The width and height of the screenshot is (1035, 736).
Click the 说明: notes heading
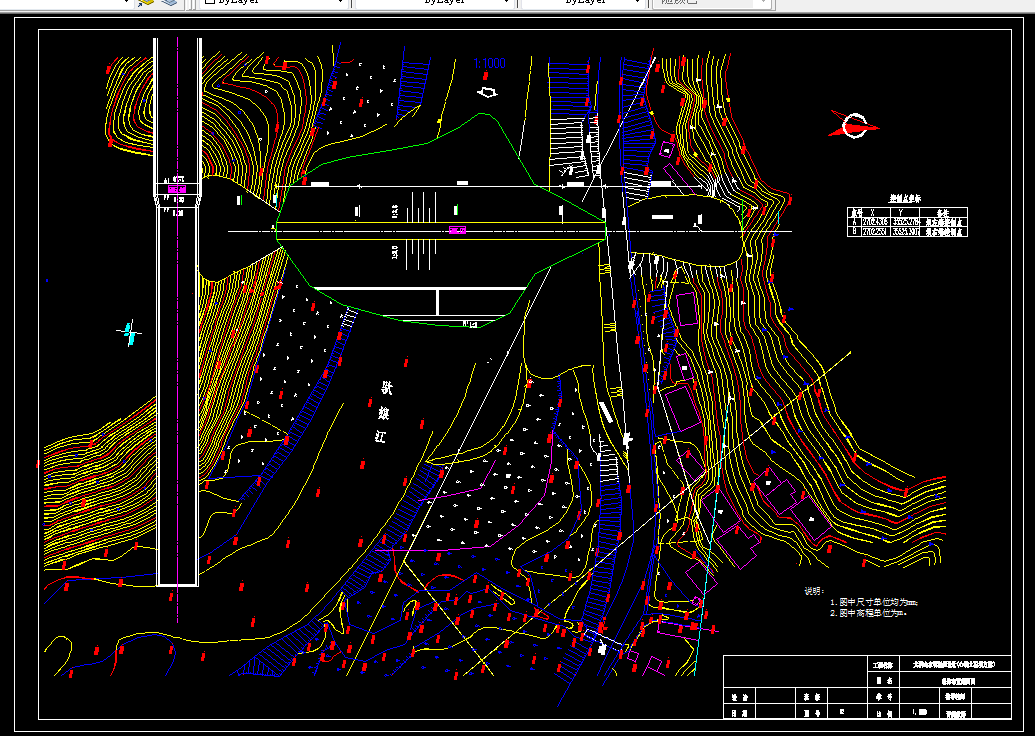point(814,591)
